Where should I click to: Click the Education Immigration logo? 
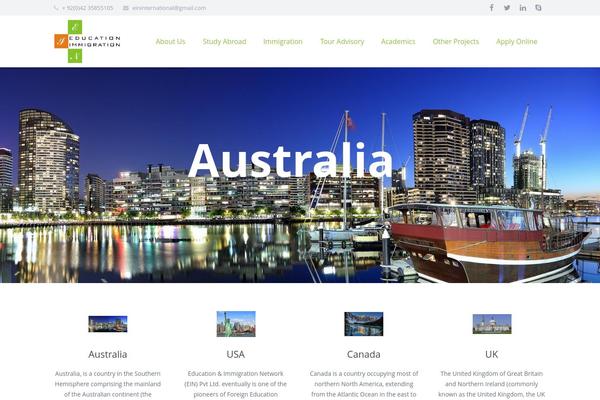coord(87,41)
